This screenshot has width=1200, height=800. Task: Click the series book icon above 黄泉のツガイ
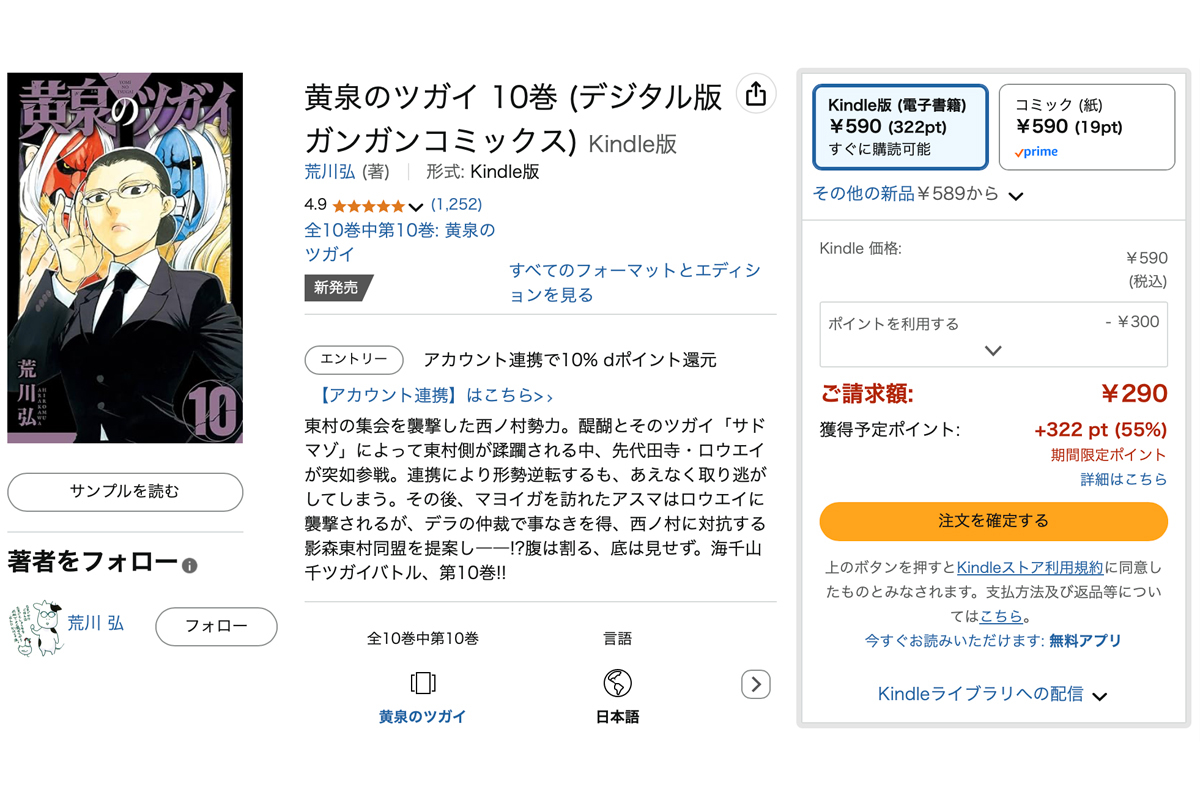[422, 683]
